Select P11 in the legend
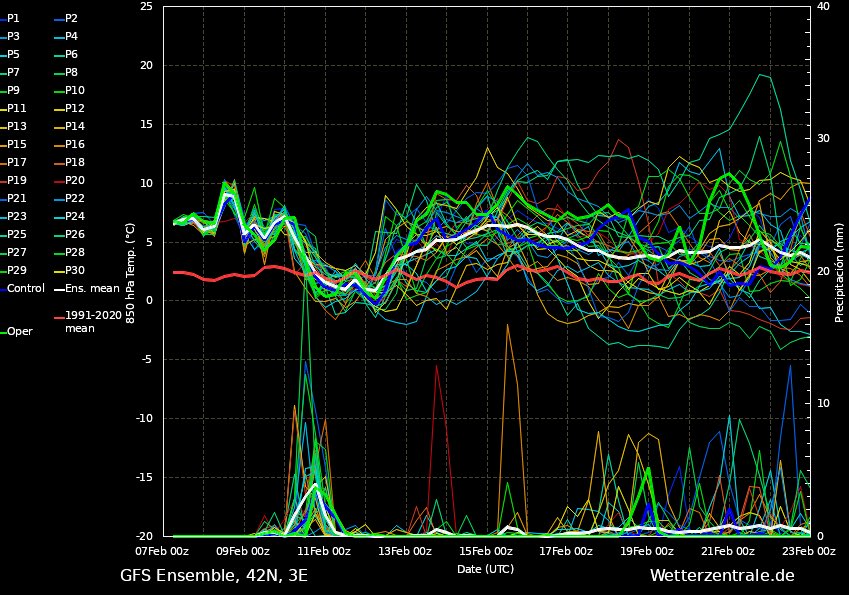 point(13,108)
